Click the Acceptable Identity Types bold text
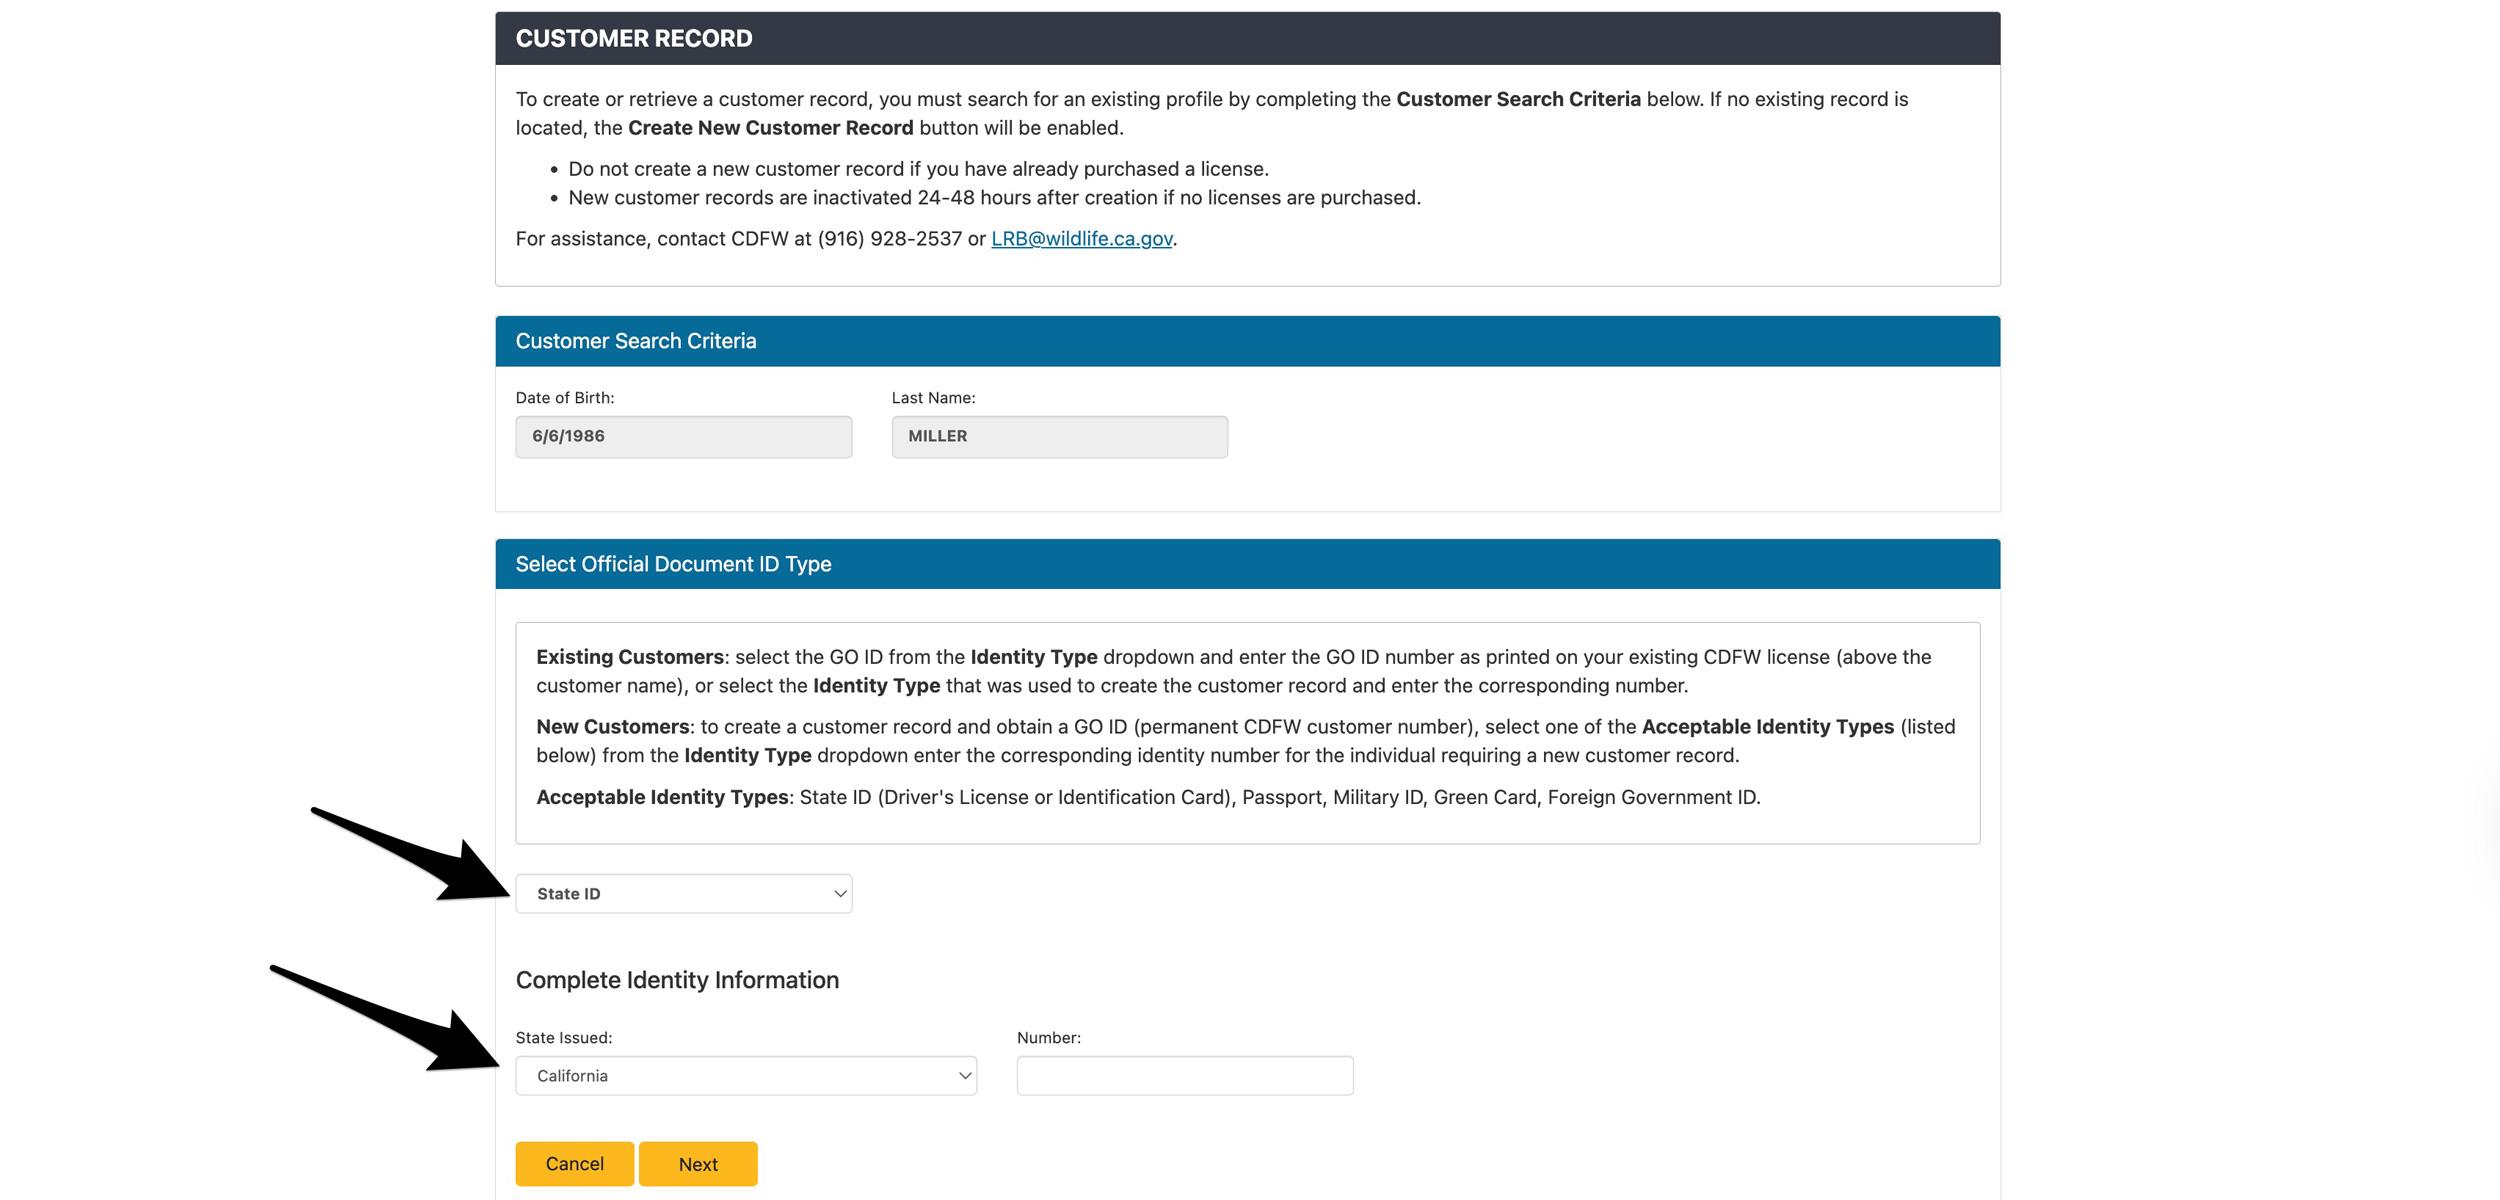The height and width of the screenshot is (1200, 2500). pyautogui.click(x=662, y=797)
